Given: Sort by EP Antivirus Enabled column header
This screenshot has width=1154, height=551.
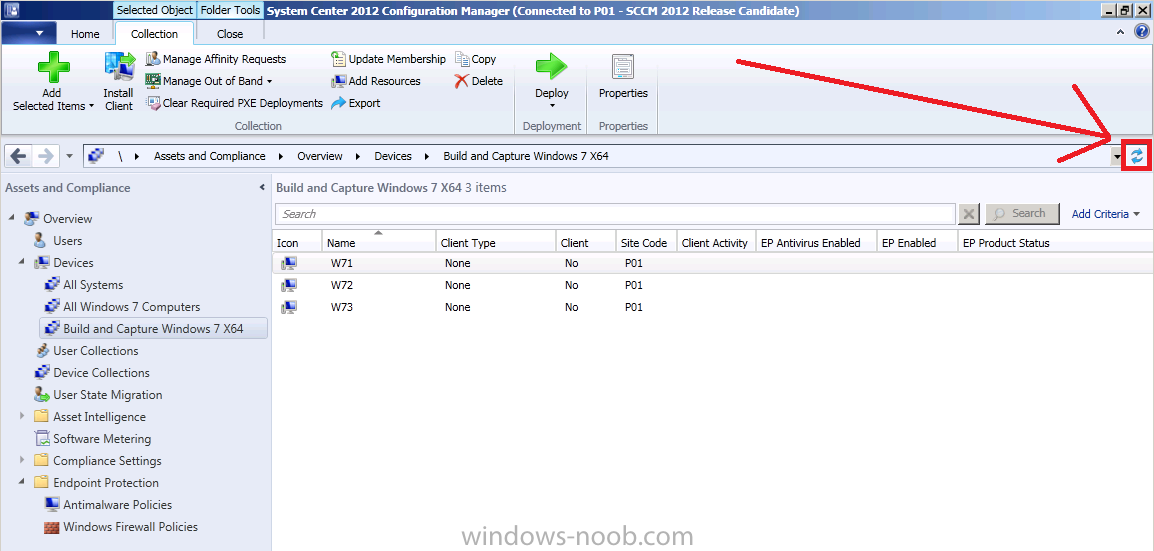Looking at the screenshot, I should click(816, 242).
